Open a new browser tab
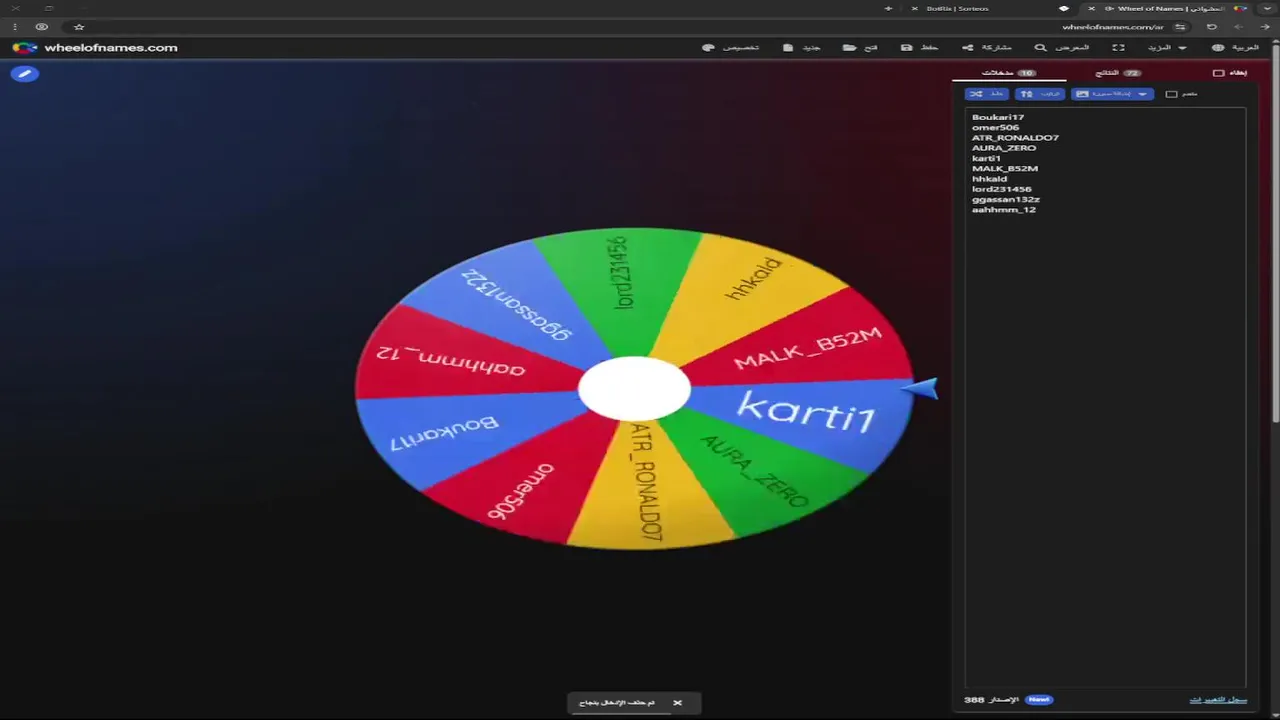 (888, 8)
